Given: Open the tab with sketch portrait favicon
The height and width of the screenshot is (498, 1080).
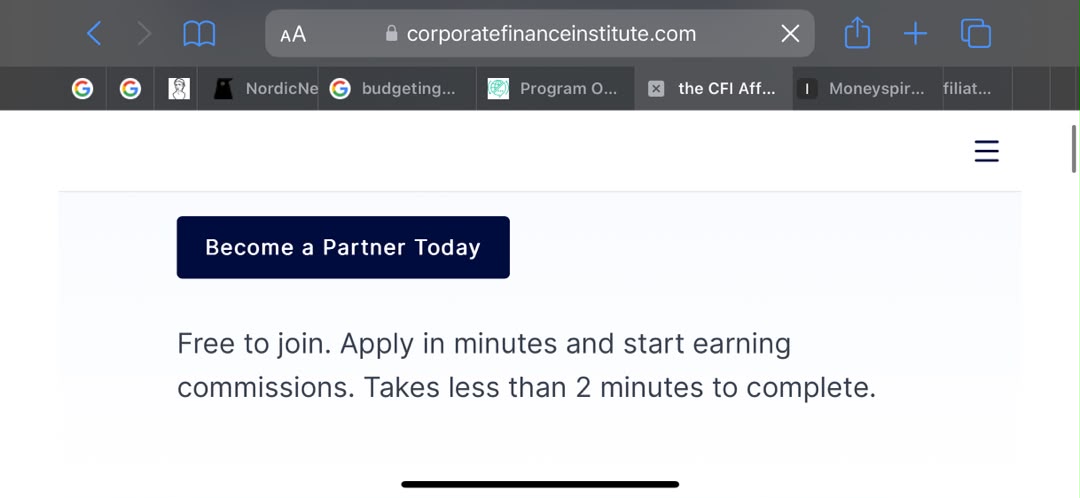Looking at the screenshot, I should click(x=178, y=89).
